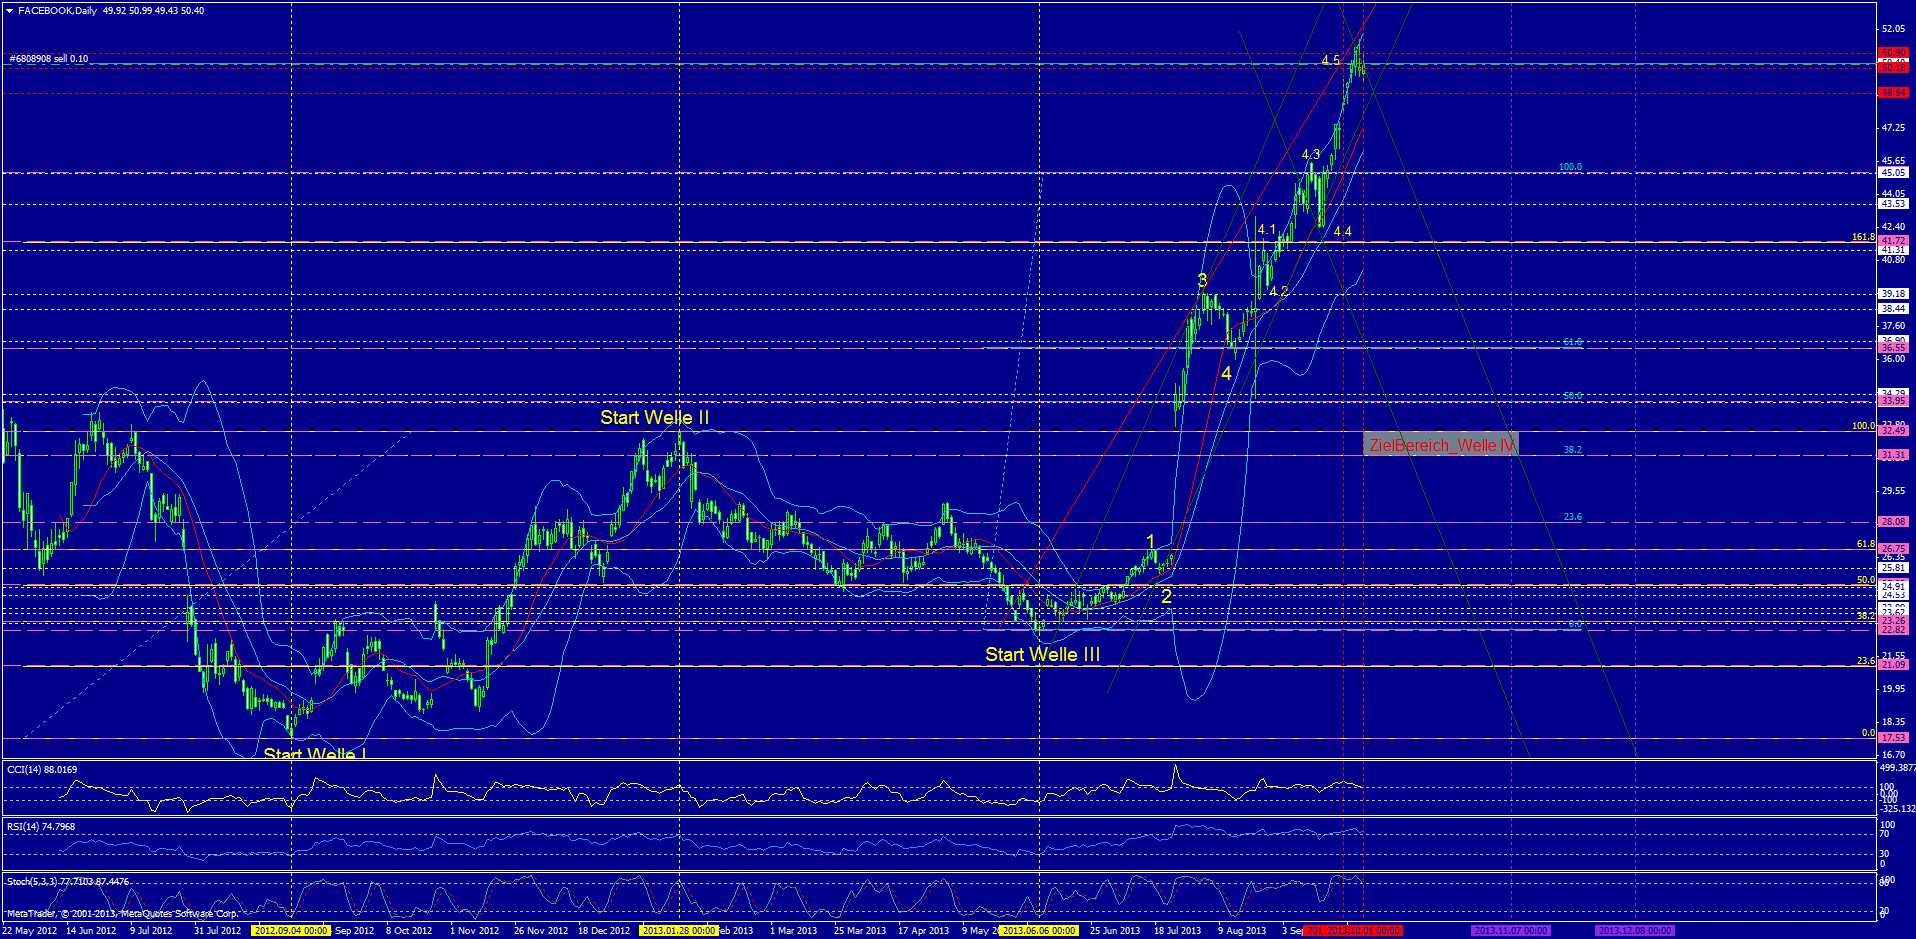Click the Stoch(5,3,3) indicator label
Image resolution: width=1916 pixels, height=939 pixels.
pyautogui.click(x=68, y=882)
